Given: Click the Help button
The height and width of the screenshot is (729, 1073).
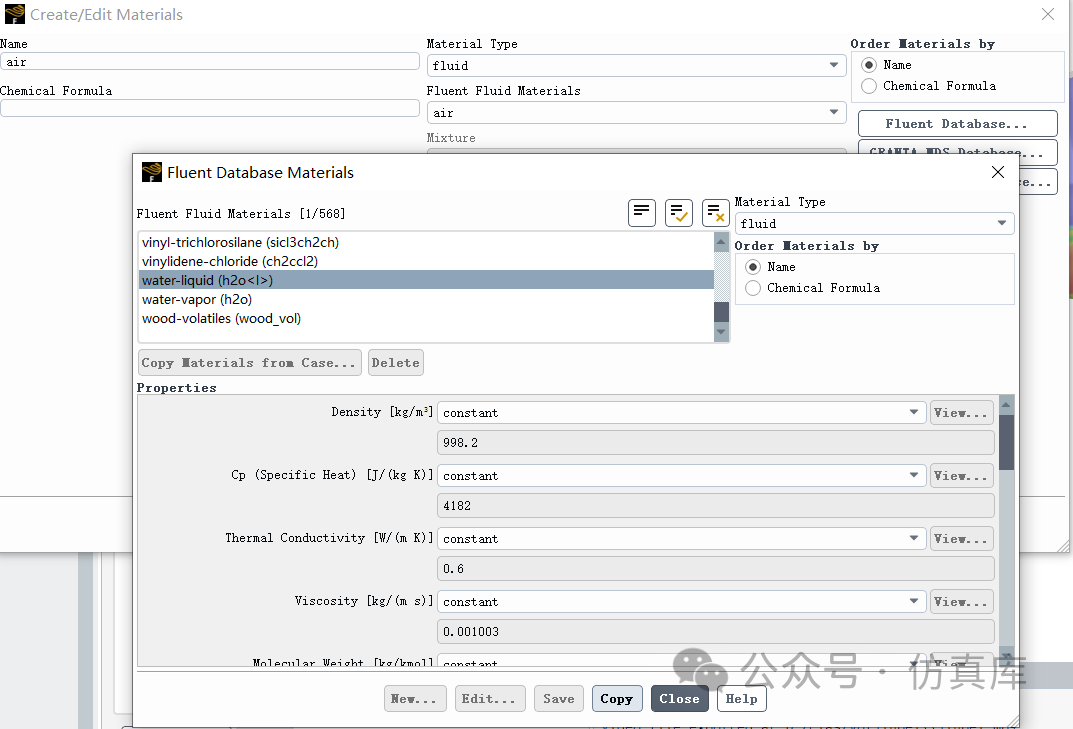Looking at the screenshot, I should 742,699.
